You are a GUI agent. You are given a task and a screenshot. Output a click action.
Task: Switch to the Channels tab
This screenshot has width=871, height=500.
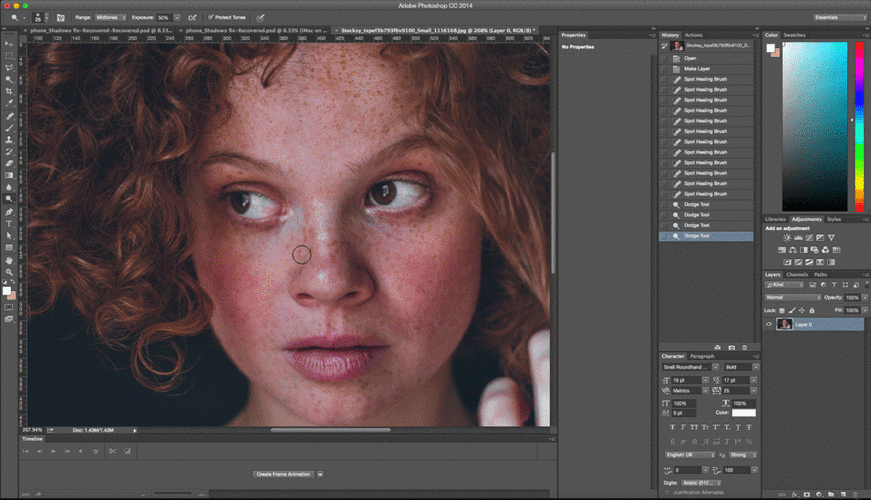[797, 274]
